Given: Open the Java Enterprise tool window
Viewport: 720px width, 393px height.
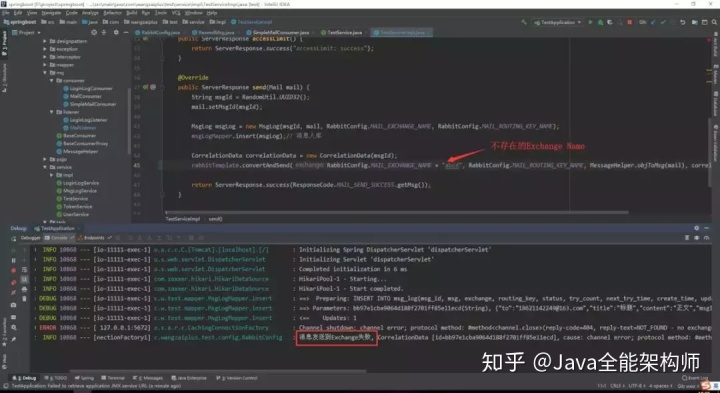Looking at the screenshot, I should click(189, 378).
